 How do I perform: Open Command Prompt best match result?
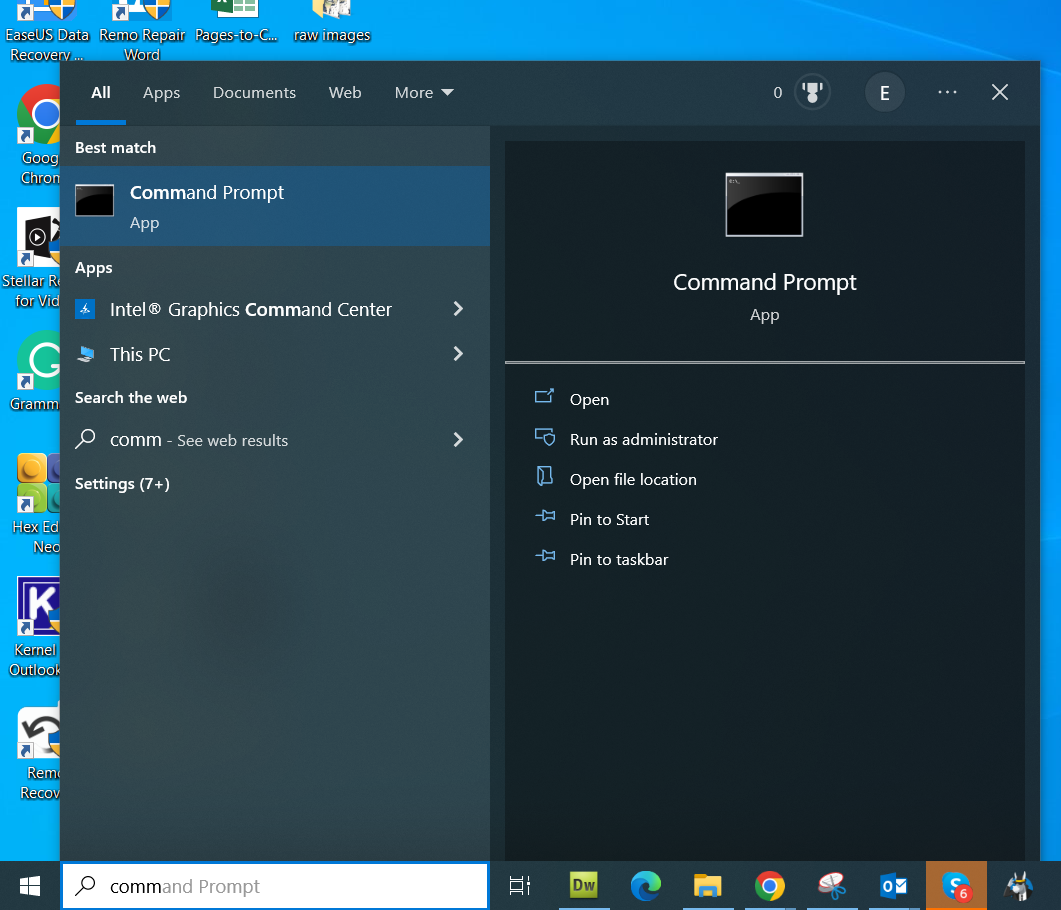click(x=275, y=206)
